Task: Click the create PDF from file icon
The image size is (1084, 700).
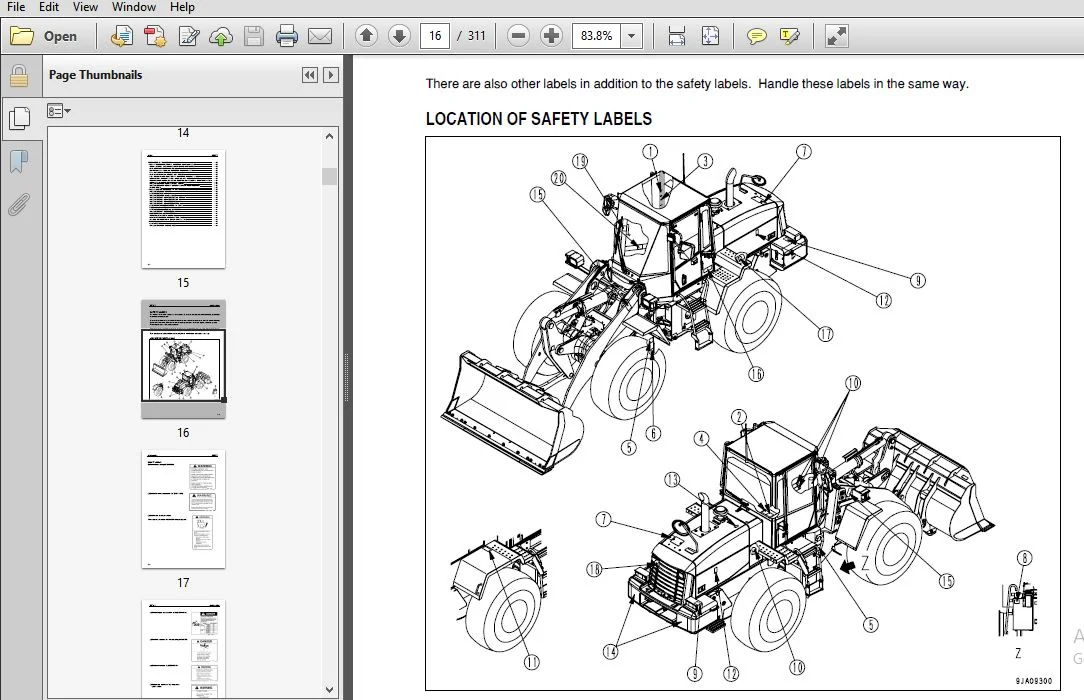Action: (x=122, y=36)
